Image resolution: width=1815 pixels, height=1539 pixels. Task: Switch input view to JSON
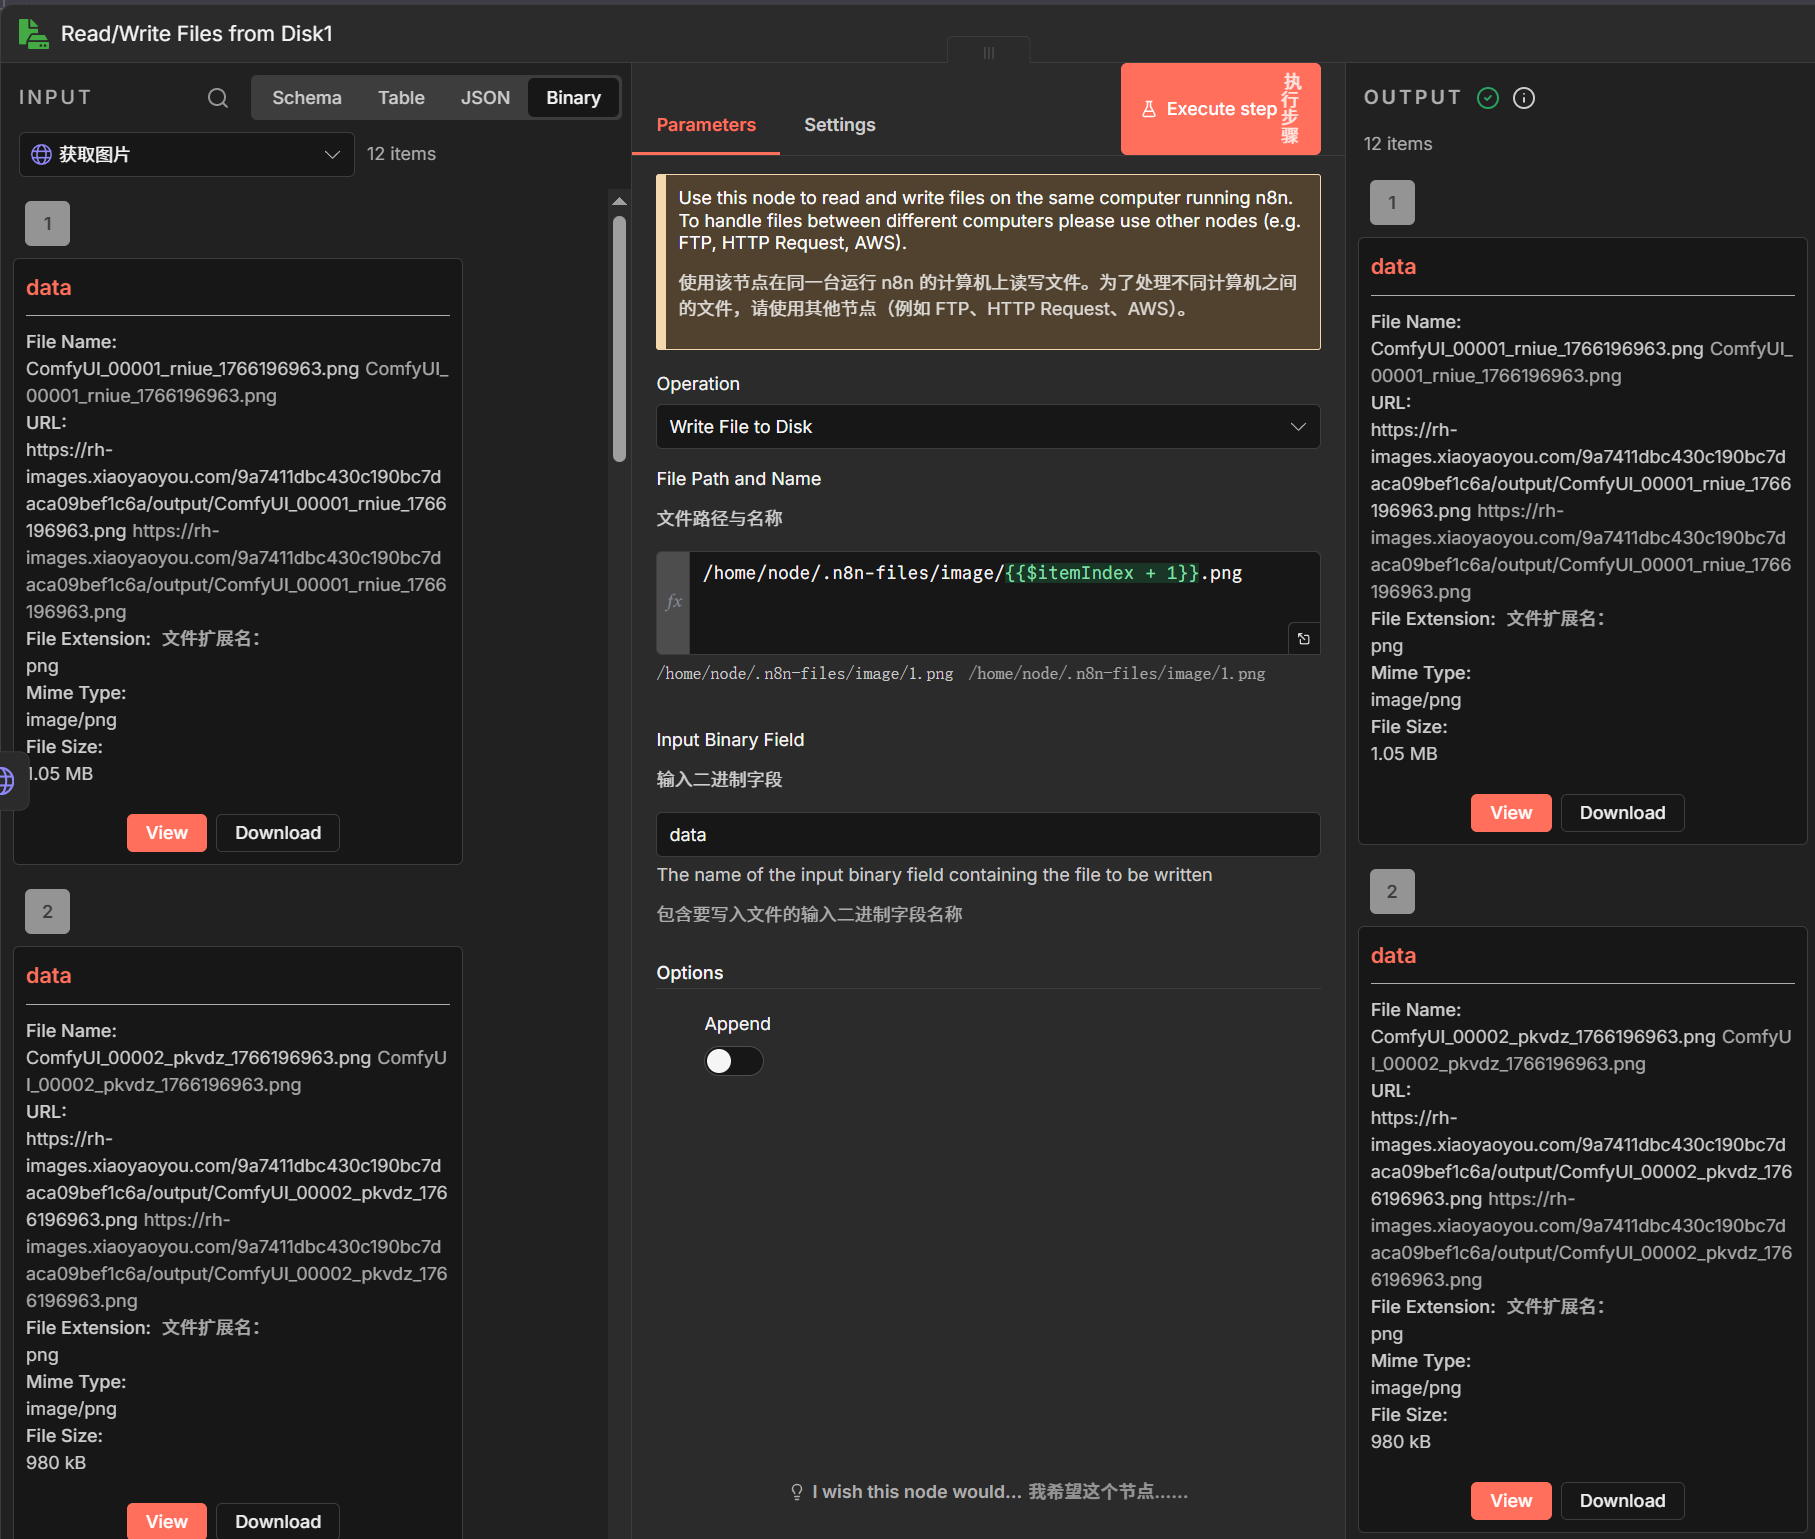pyautogui.click(x=485, y=98)
